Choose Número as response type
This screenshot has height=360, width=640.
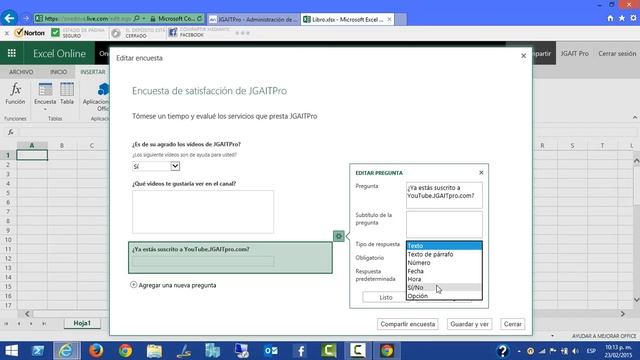click(444, 262)
